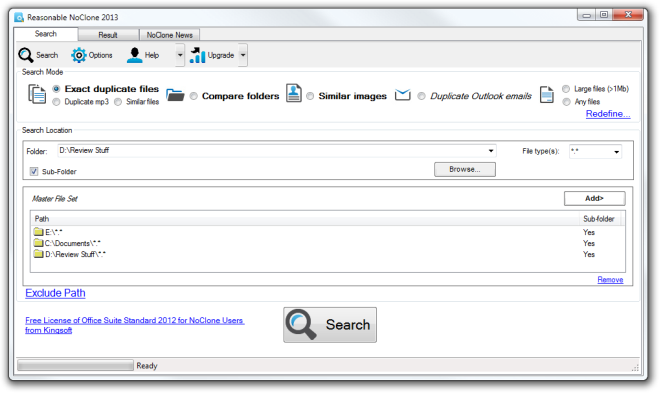Click the Help person icon
The image size is (660, 393).
(134, 55)
